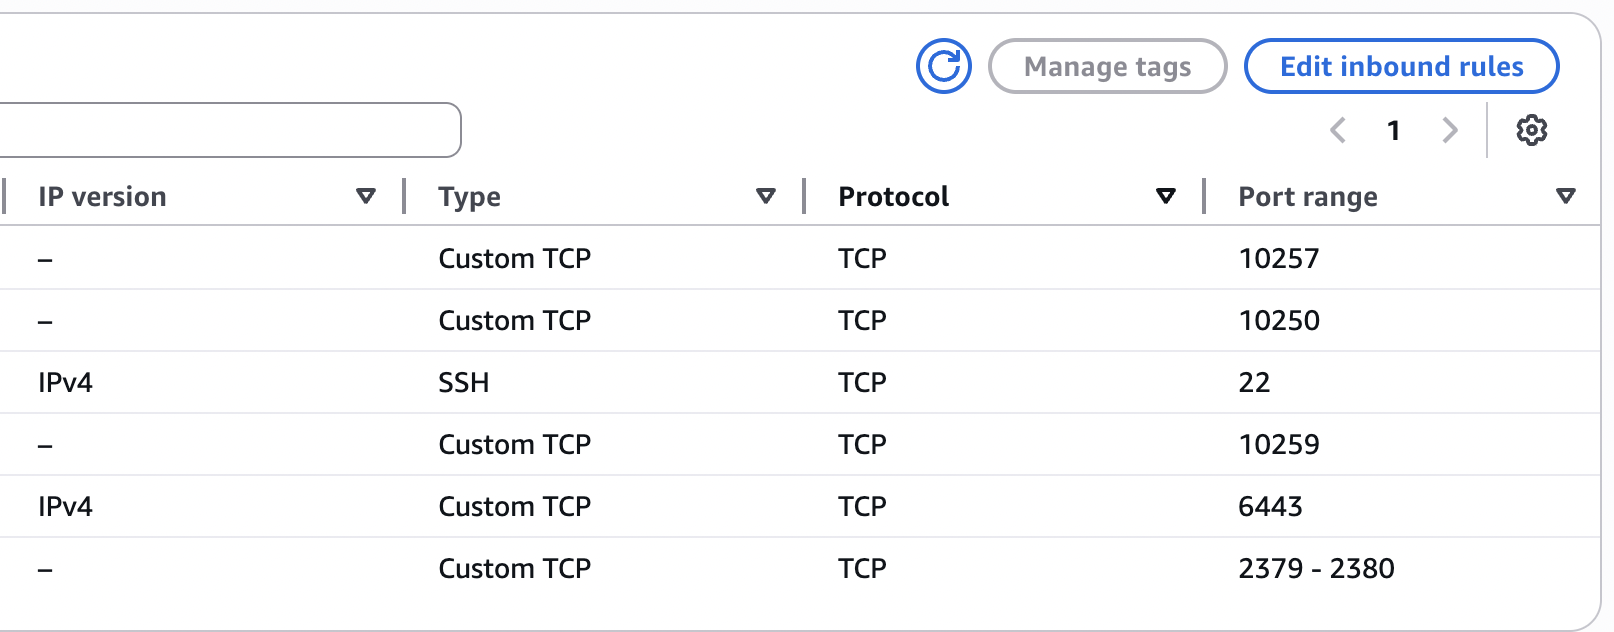This screenshot has width=1614, height=632.
Task: Sort by Type column arrow
Action: point(766,196)
